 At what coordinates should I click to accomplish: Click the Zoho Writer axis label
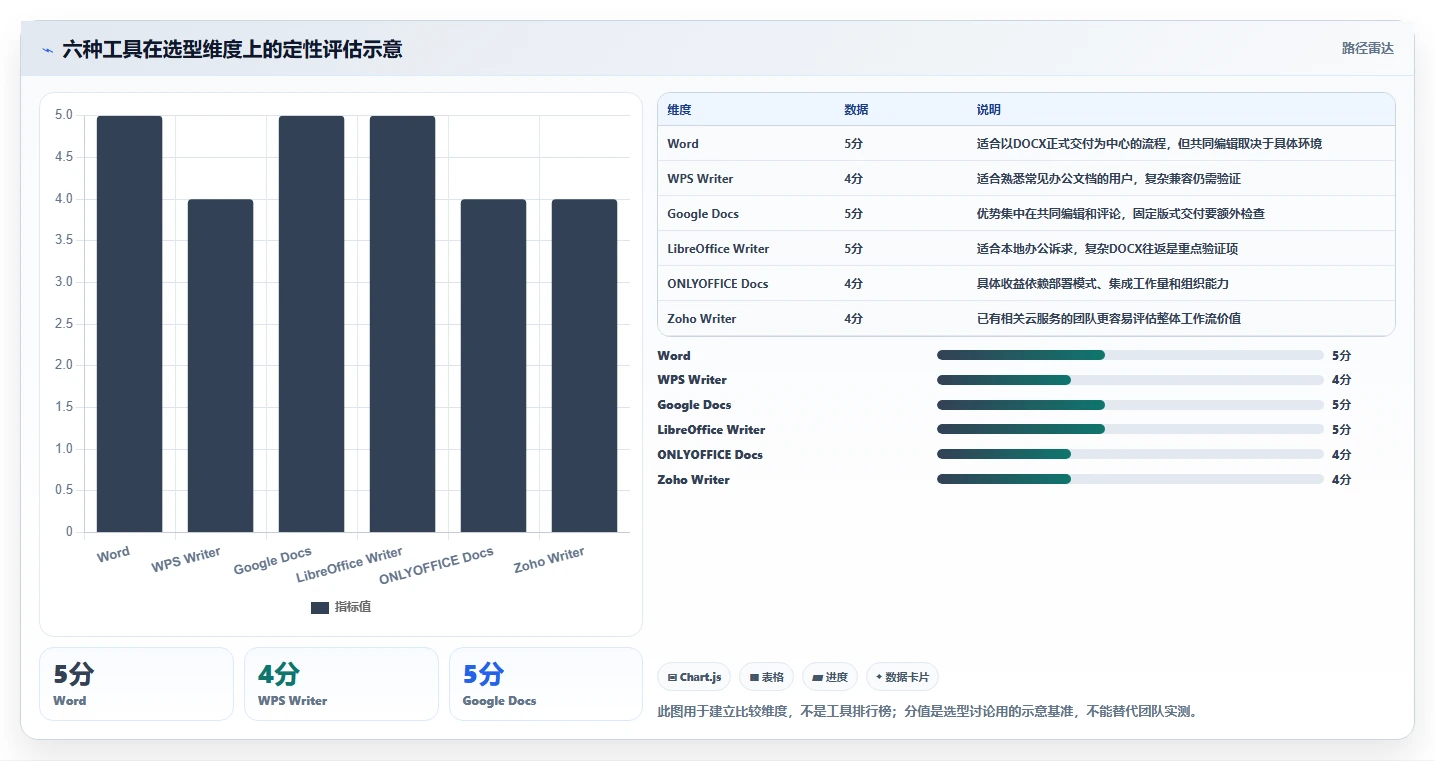click(549, 560)
